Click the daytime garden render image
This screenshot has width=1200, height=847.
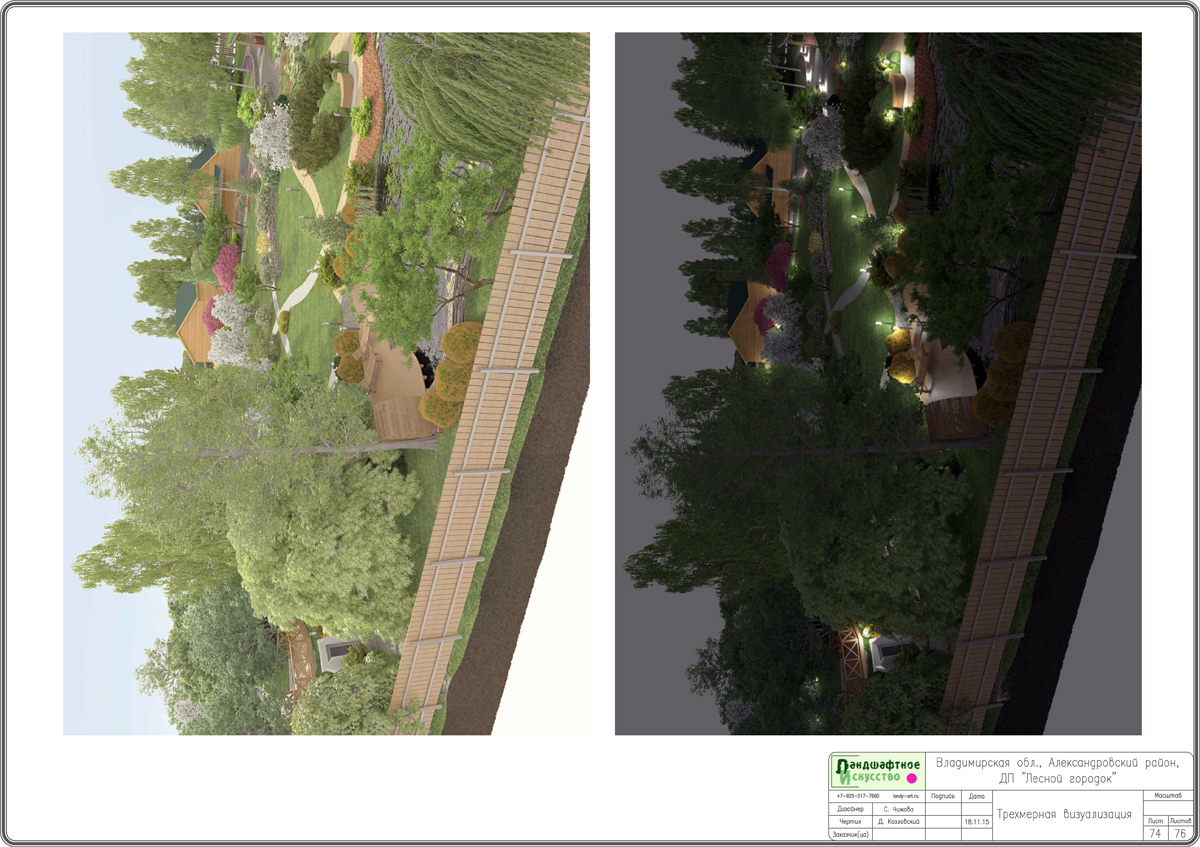pos(326,384)
